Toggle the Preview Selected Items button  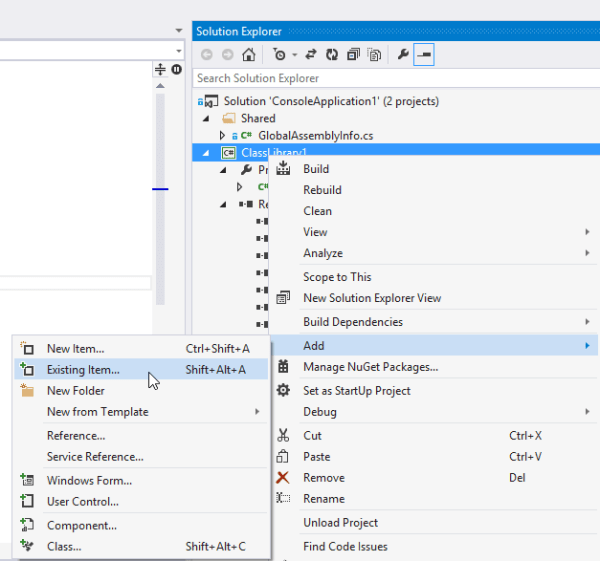pyautogui.click(x=424, y=55)
